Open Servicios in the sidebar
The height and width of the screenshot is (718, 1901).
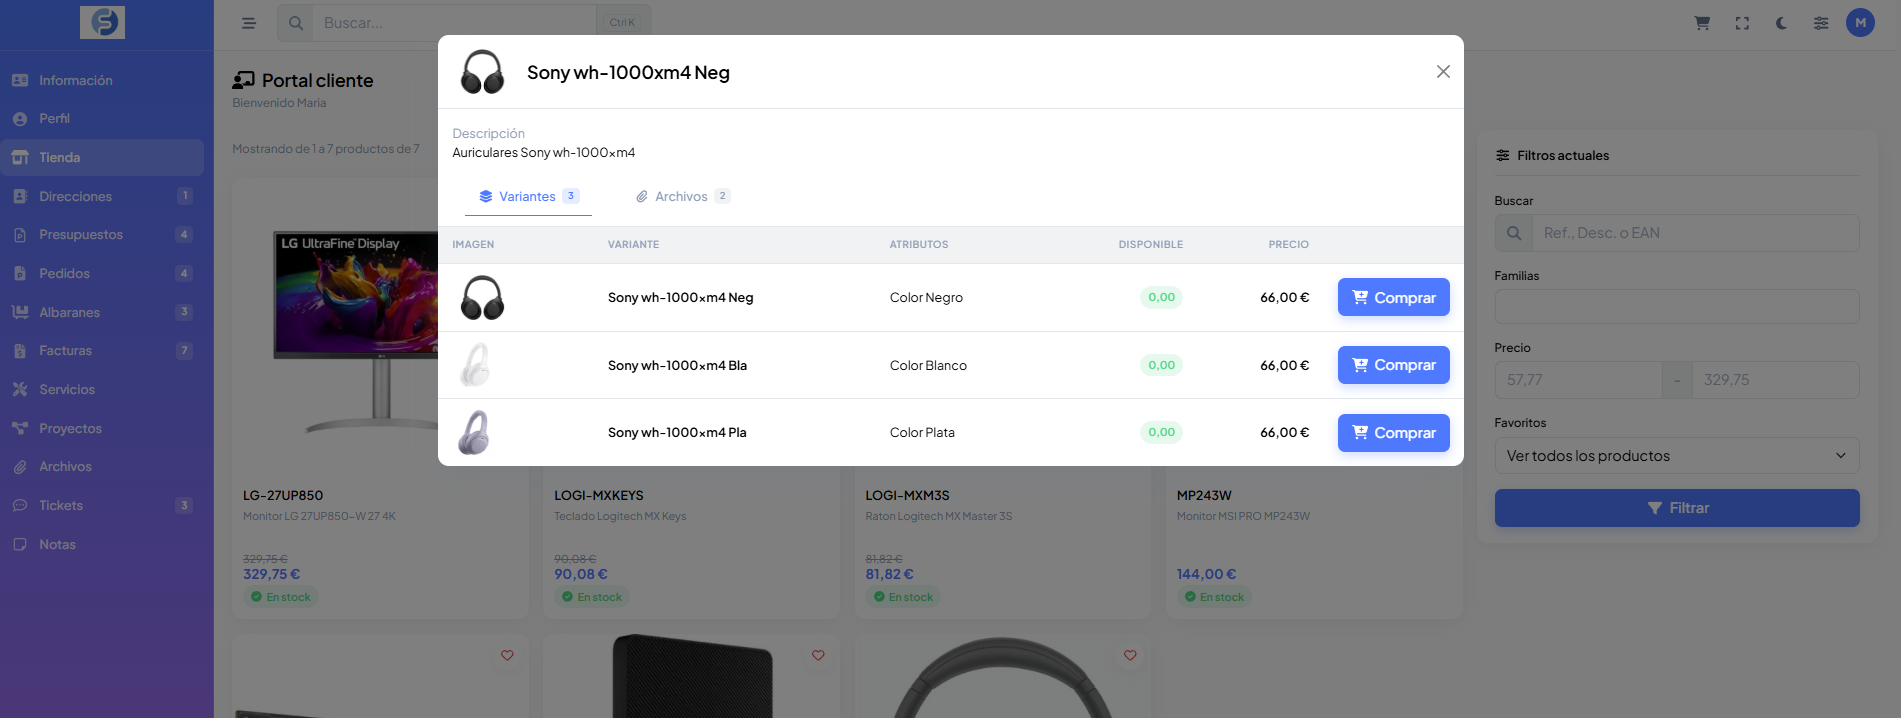tap(102, 389)
